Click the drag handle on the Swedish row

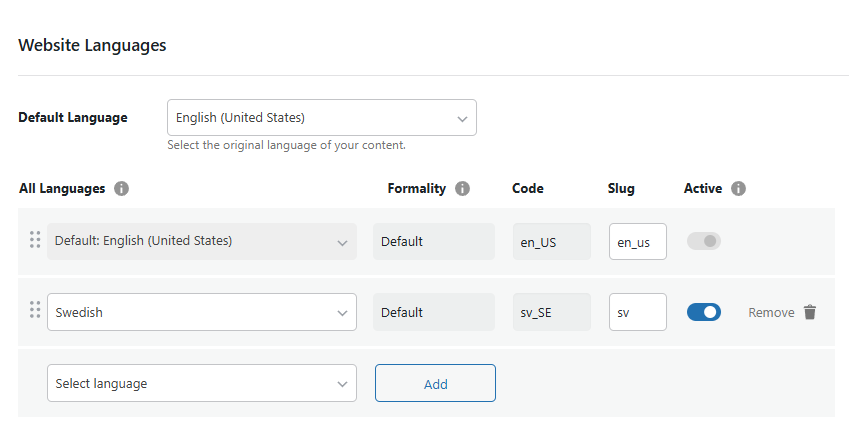[35, 309]
